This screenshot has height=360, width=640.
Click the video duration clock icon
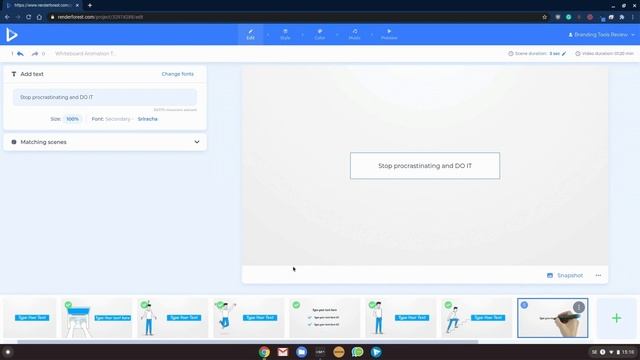coord(578,53)
